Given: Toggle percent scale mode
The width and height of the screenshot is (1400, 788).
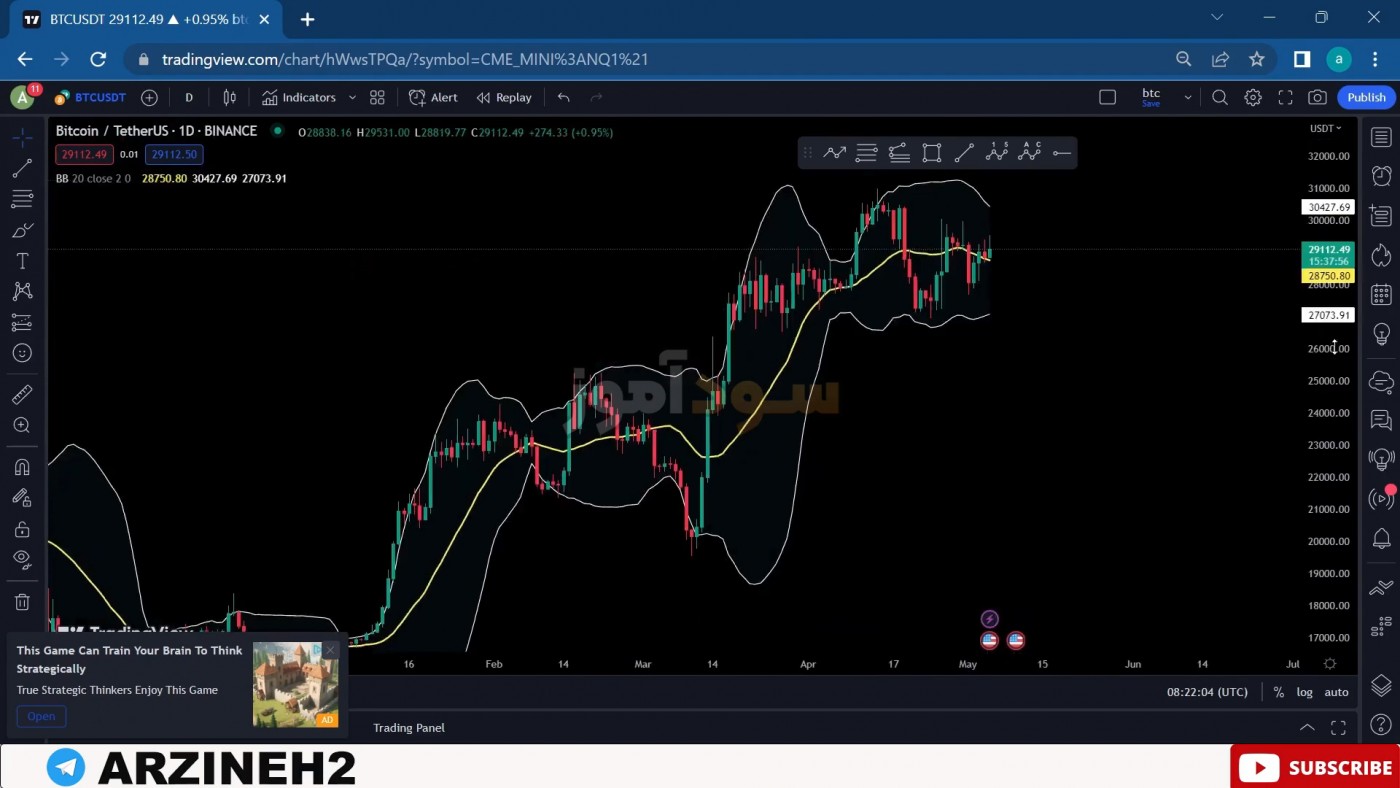Looking at the screenshot, I should click(1279, 692).
